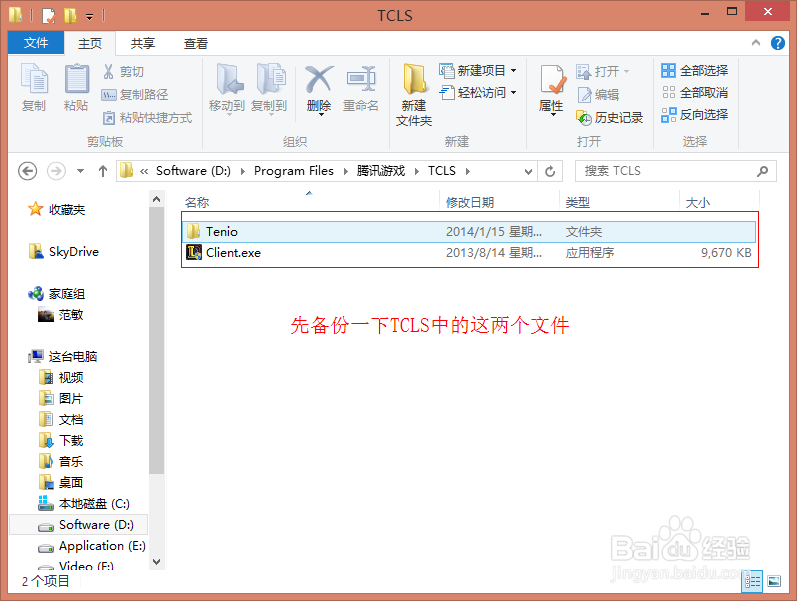Click the quick access Properties icon in the title bar
797x601 pixels.
48,16
